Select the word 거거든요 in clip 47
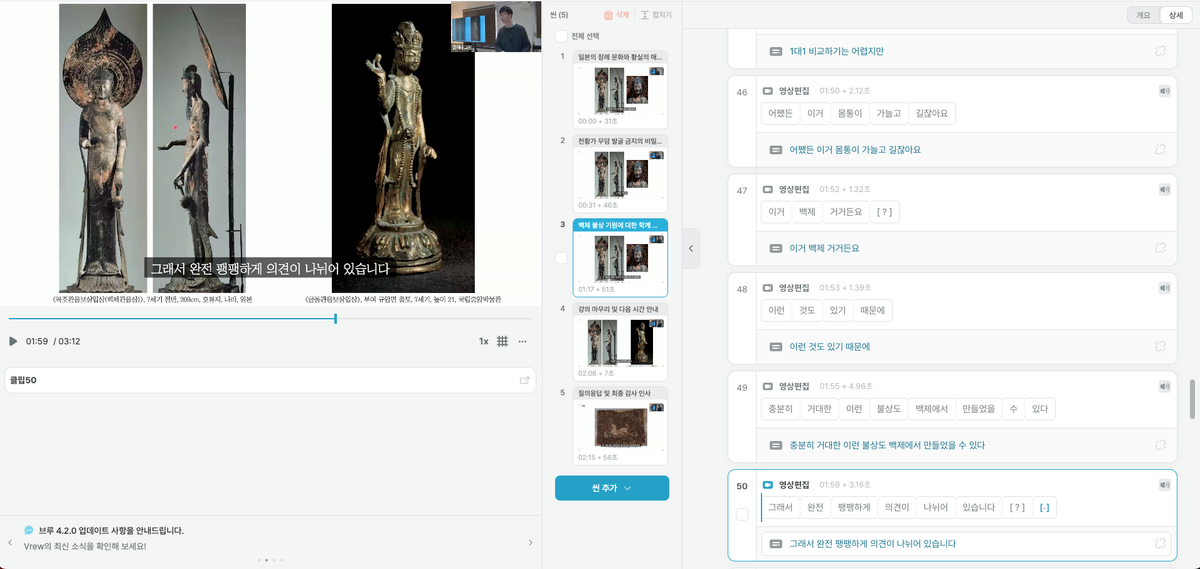1200x569 pixels. point(846,212)
